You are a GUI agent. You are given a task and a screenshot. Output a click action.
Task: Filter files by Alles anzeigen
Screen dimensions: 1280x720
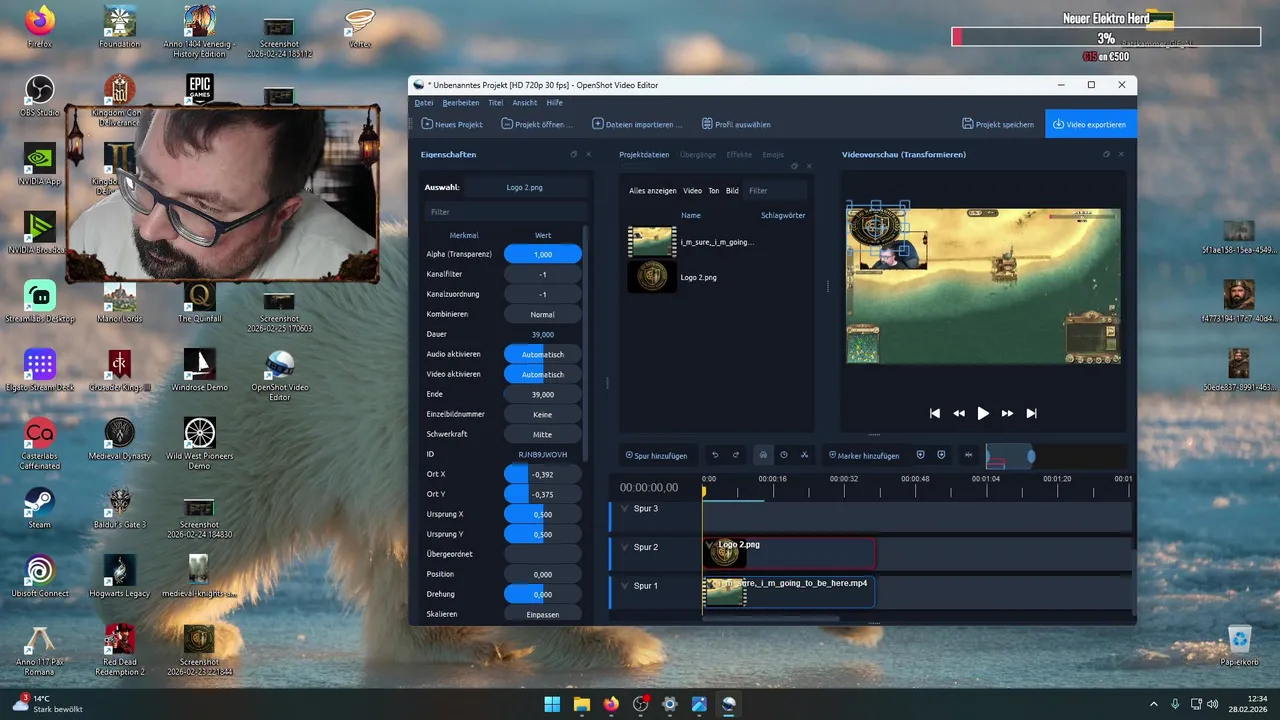[653, 190]
